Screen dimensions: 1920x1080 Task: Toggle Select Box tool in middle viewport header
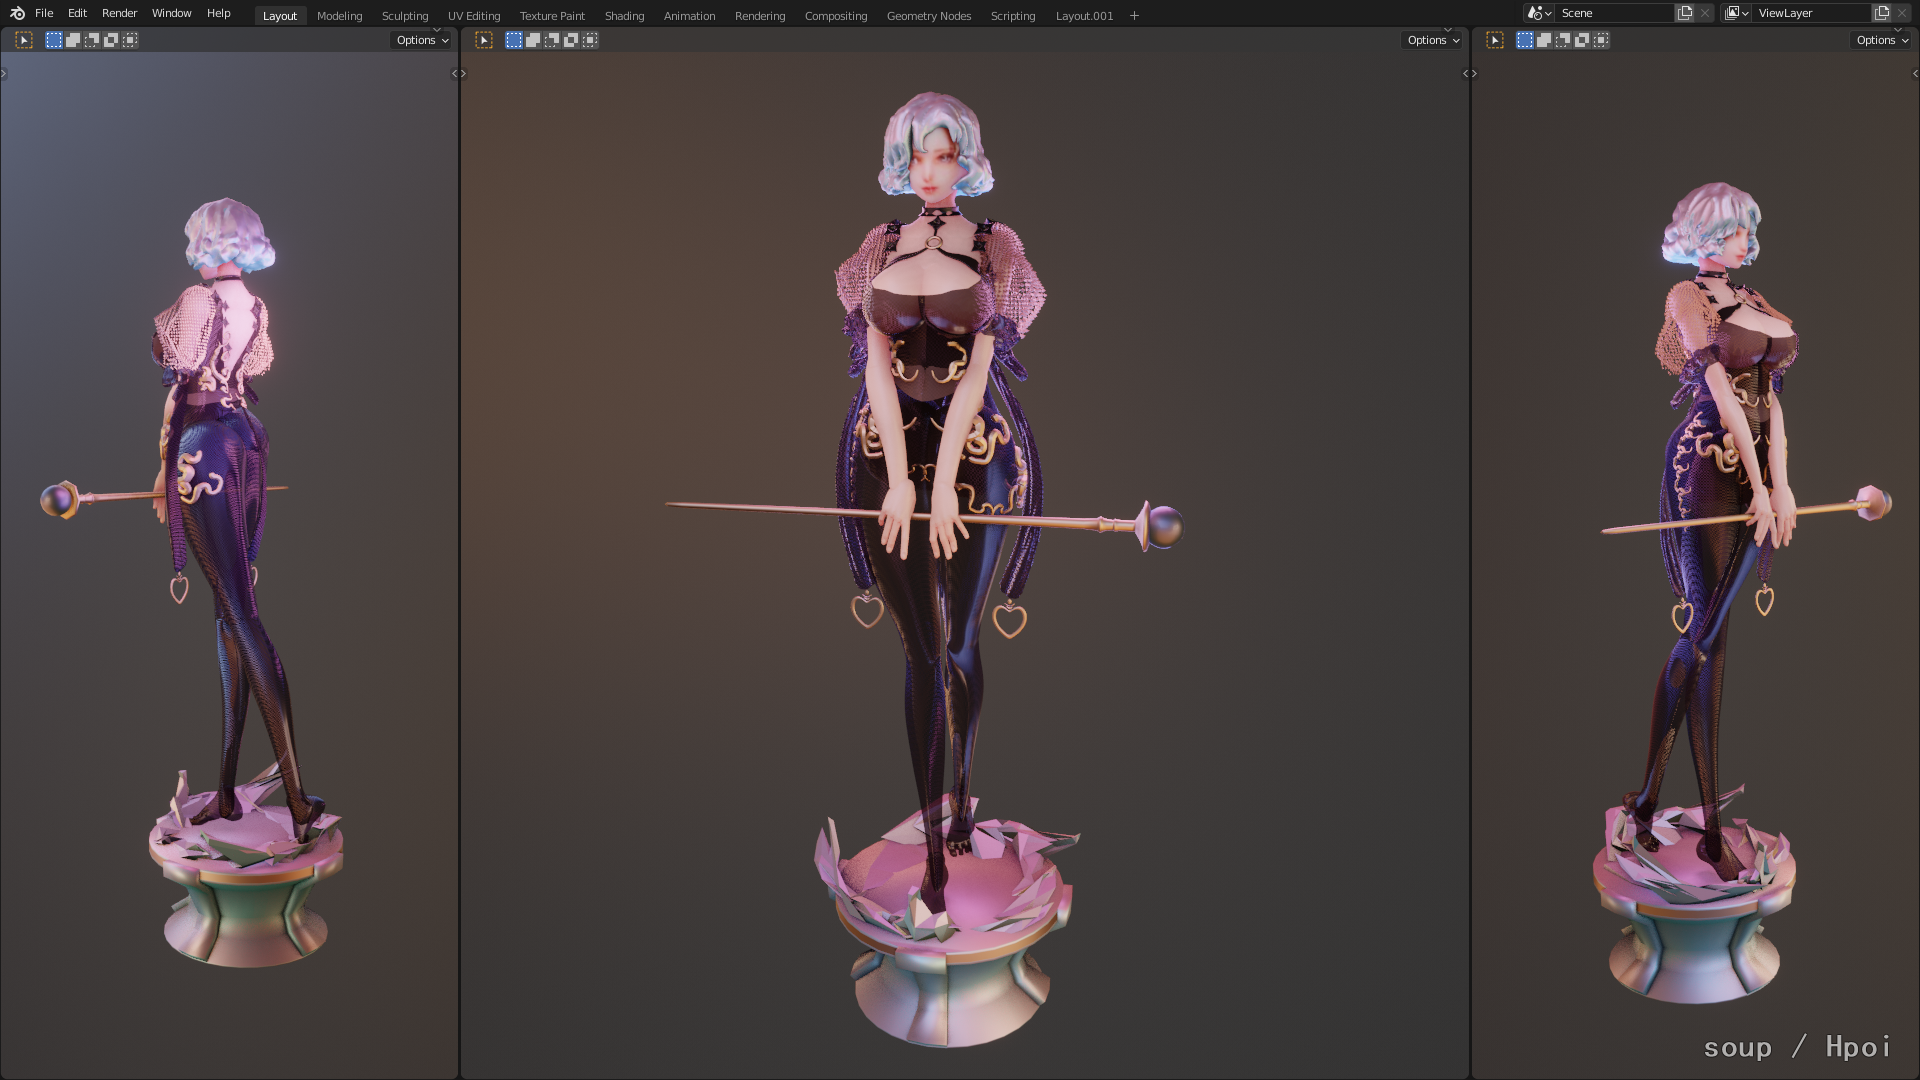pos(484,40)
